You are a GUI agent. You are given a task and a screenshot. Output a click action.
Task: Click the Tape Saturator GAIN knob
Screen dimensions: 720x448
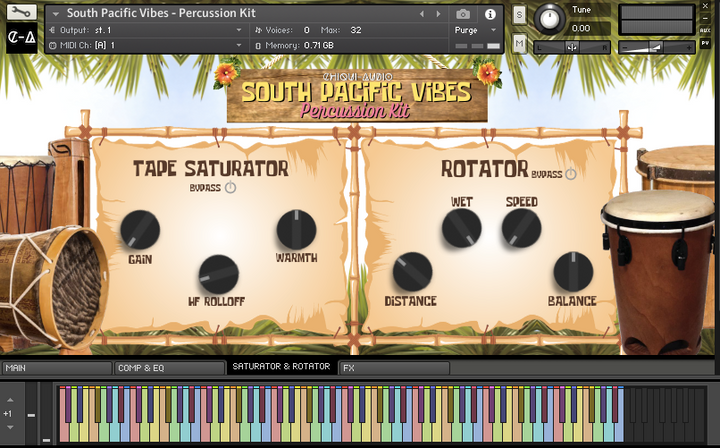[140, 230]
